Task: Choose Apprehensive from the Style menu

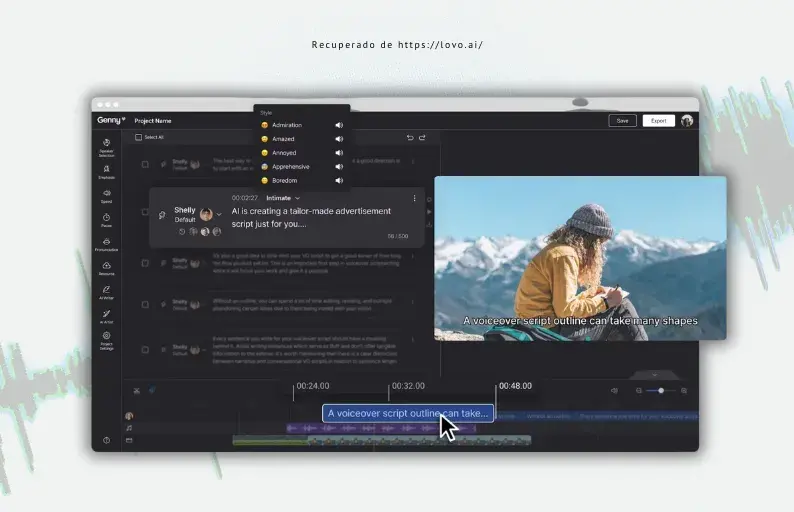Action: click(x=290, y=166)
